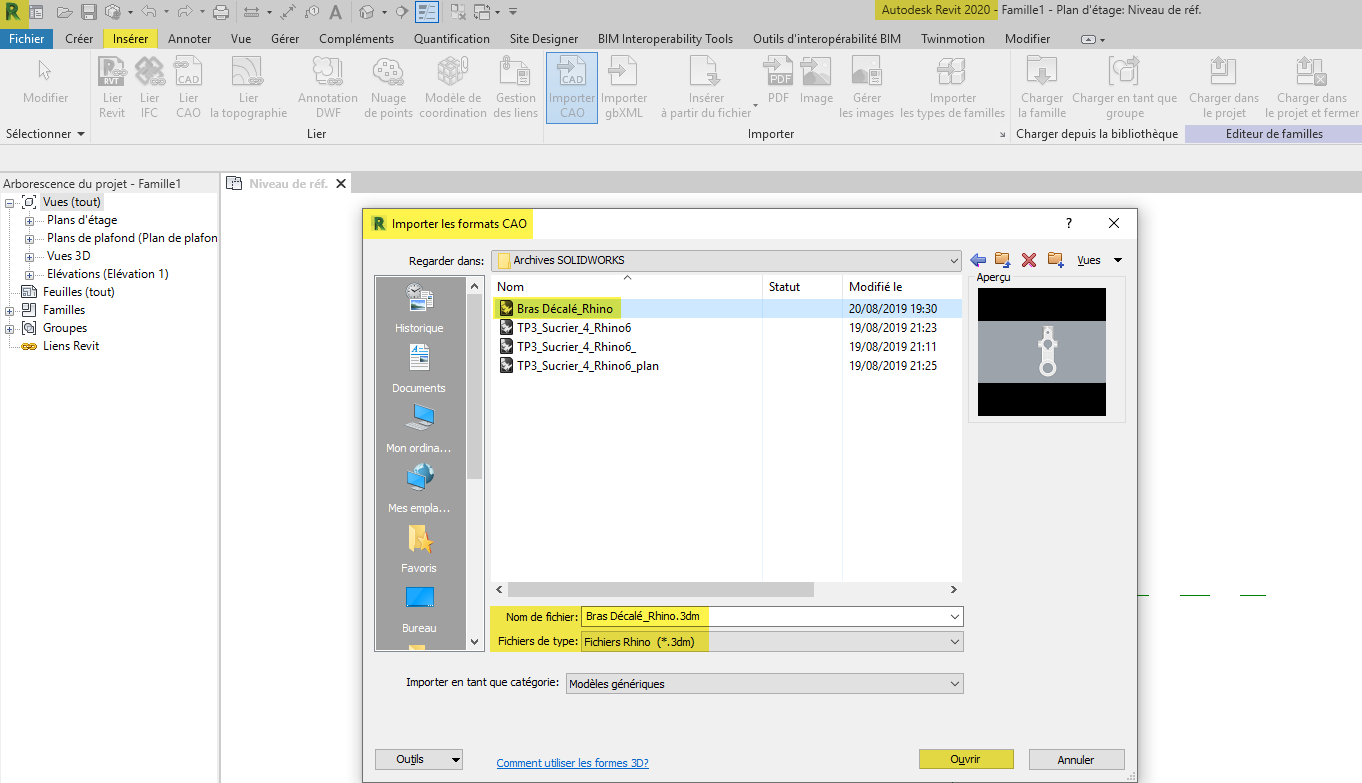Open the Fichiers de type dropdown
The height and width of the screenshot is (783, 1362).
[x=950, y=640]
